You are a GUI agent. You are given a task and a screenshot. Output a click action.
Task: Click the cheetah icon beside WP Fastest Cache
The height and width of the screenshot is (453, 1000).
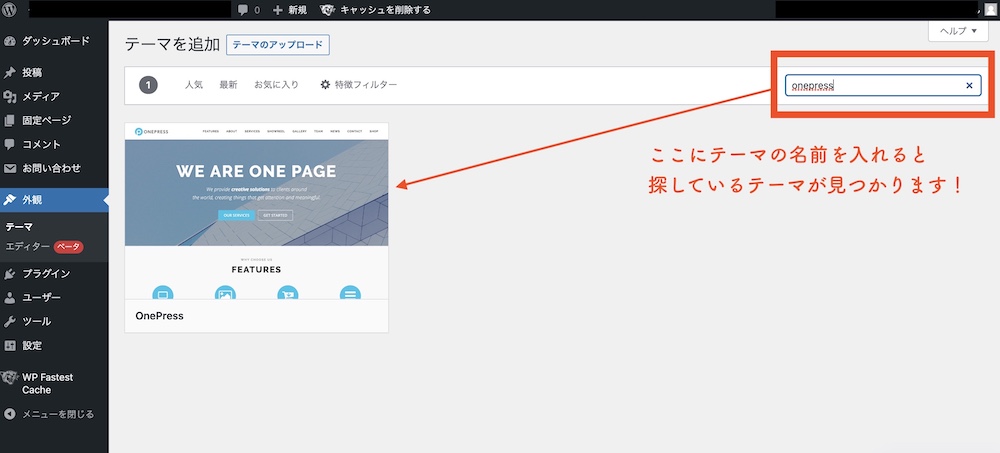pyautogui.click(x=9, y=377)
